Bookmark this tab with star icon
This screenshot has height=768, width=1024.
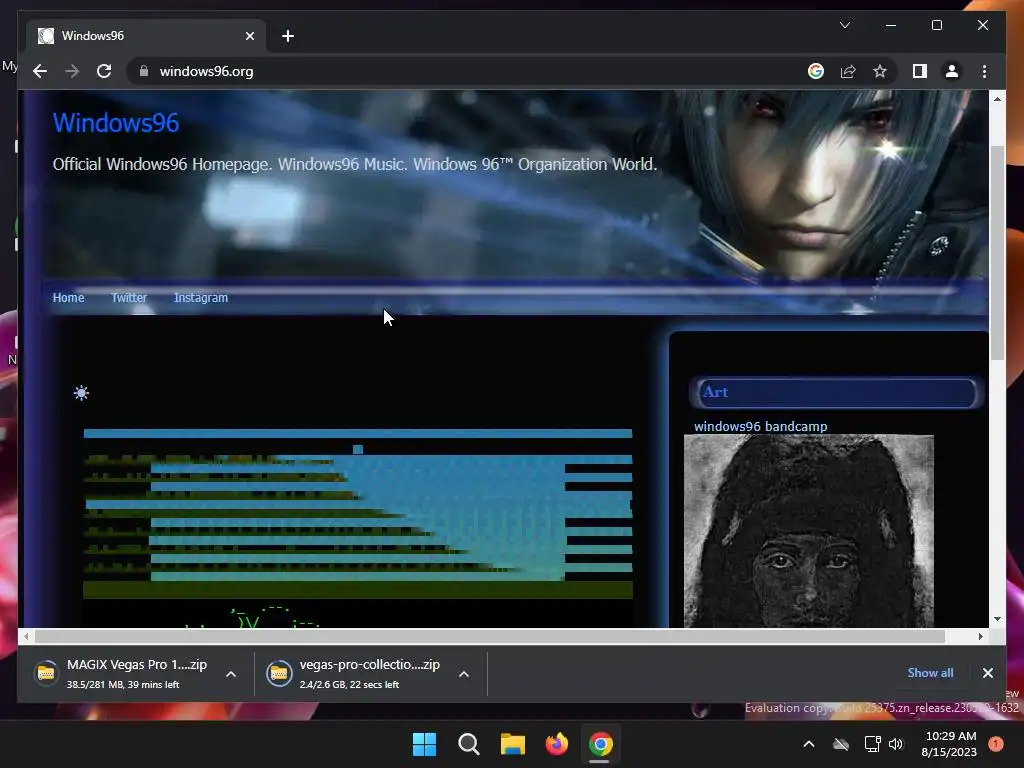880,71
